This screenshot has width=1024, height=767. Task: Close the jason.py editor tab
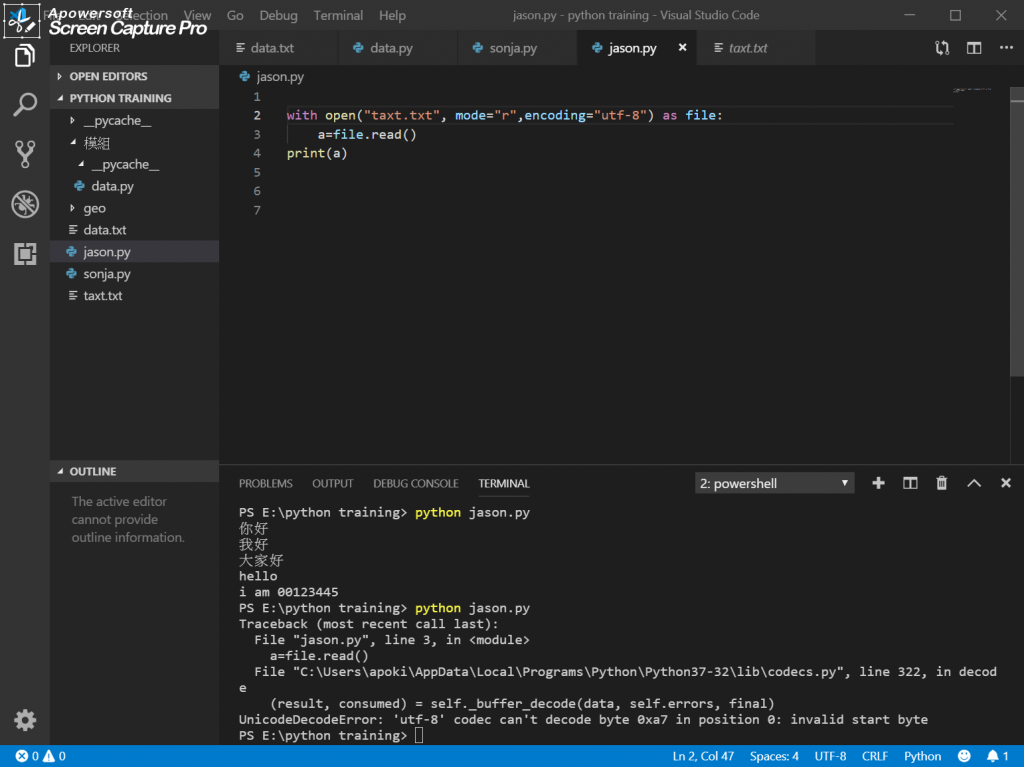[682, 47]
